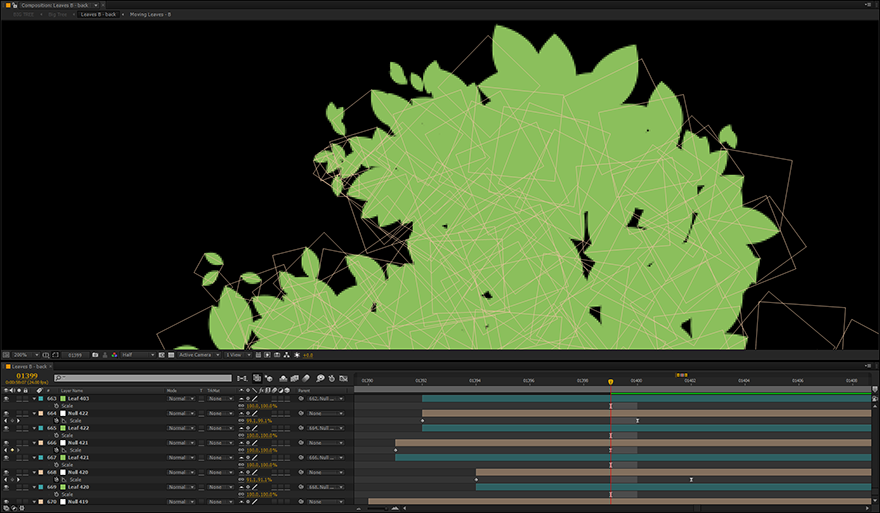Toggle the transparency grid in viewer
Viewport: 880px width, 513px height.
tap(171, 355)
